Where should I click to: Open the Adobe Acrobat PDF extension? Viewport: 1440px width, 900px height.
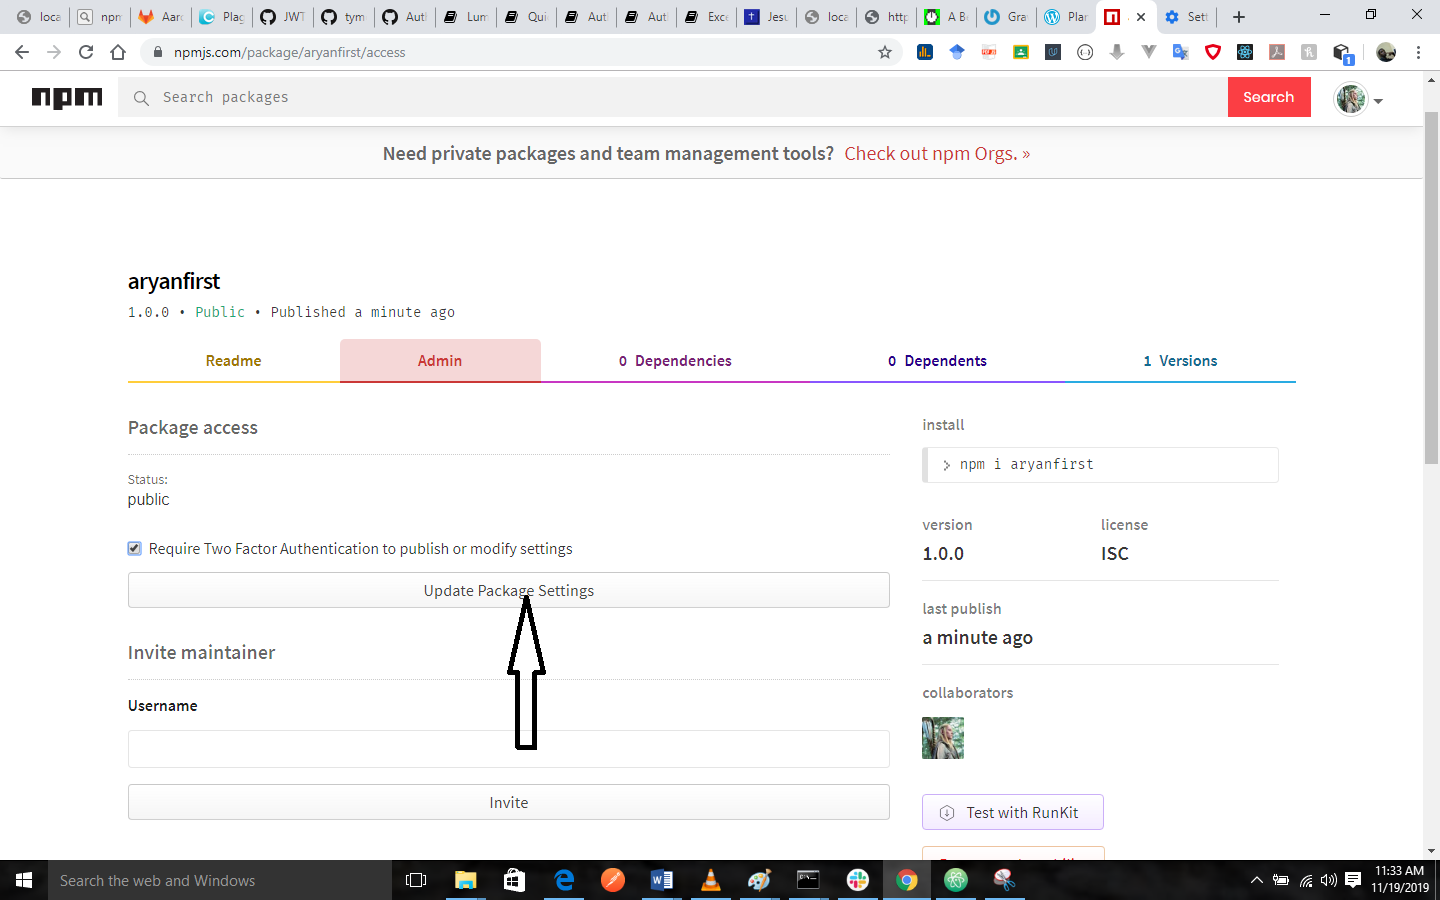point(1277,52)
